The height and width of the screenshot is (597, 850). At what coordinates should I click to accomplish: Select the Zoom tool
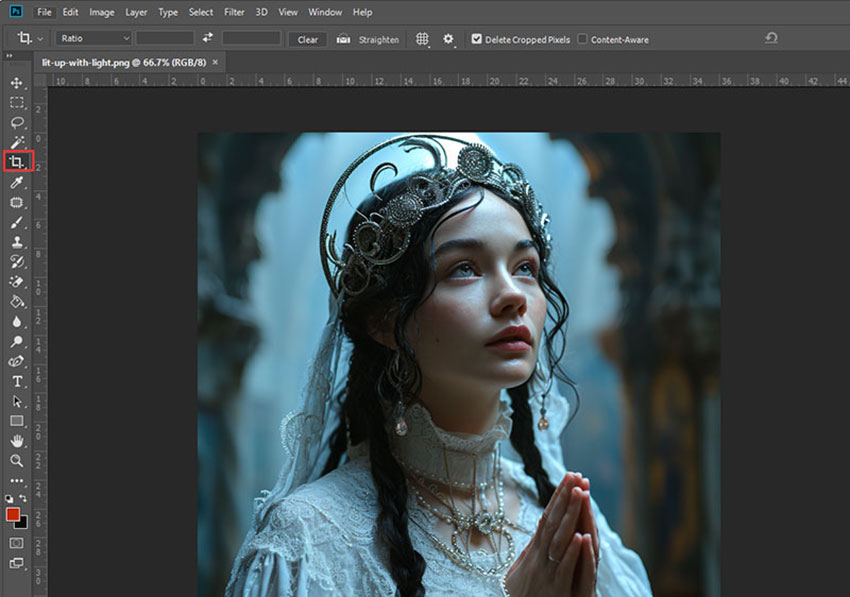pyautogui.click(x=17, y=461)
